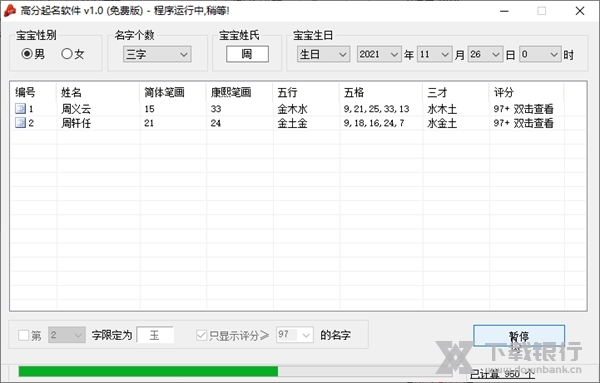The height and width of the screenshot is (383, 600).
Task: Open the character position dropdown showing 2
Action: pos(67,335)
